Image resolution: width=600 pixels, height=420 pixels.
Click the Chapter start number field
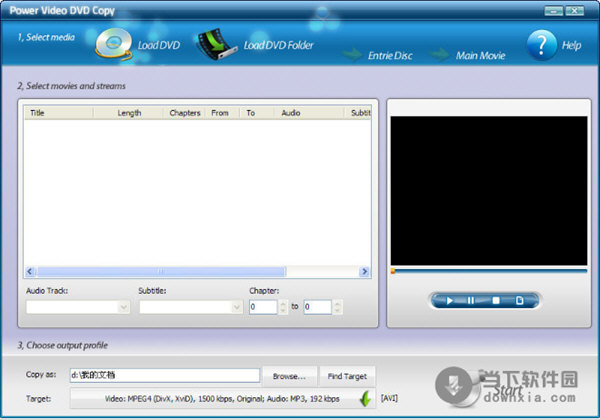point(263,307)
